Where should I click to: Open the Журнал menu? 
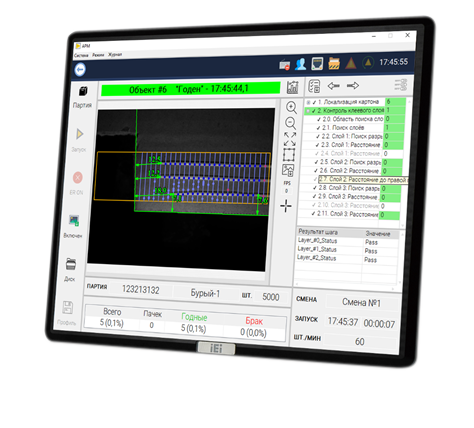tap(115, 54)
